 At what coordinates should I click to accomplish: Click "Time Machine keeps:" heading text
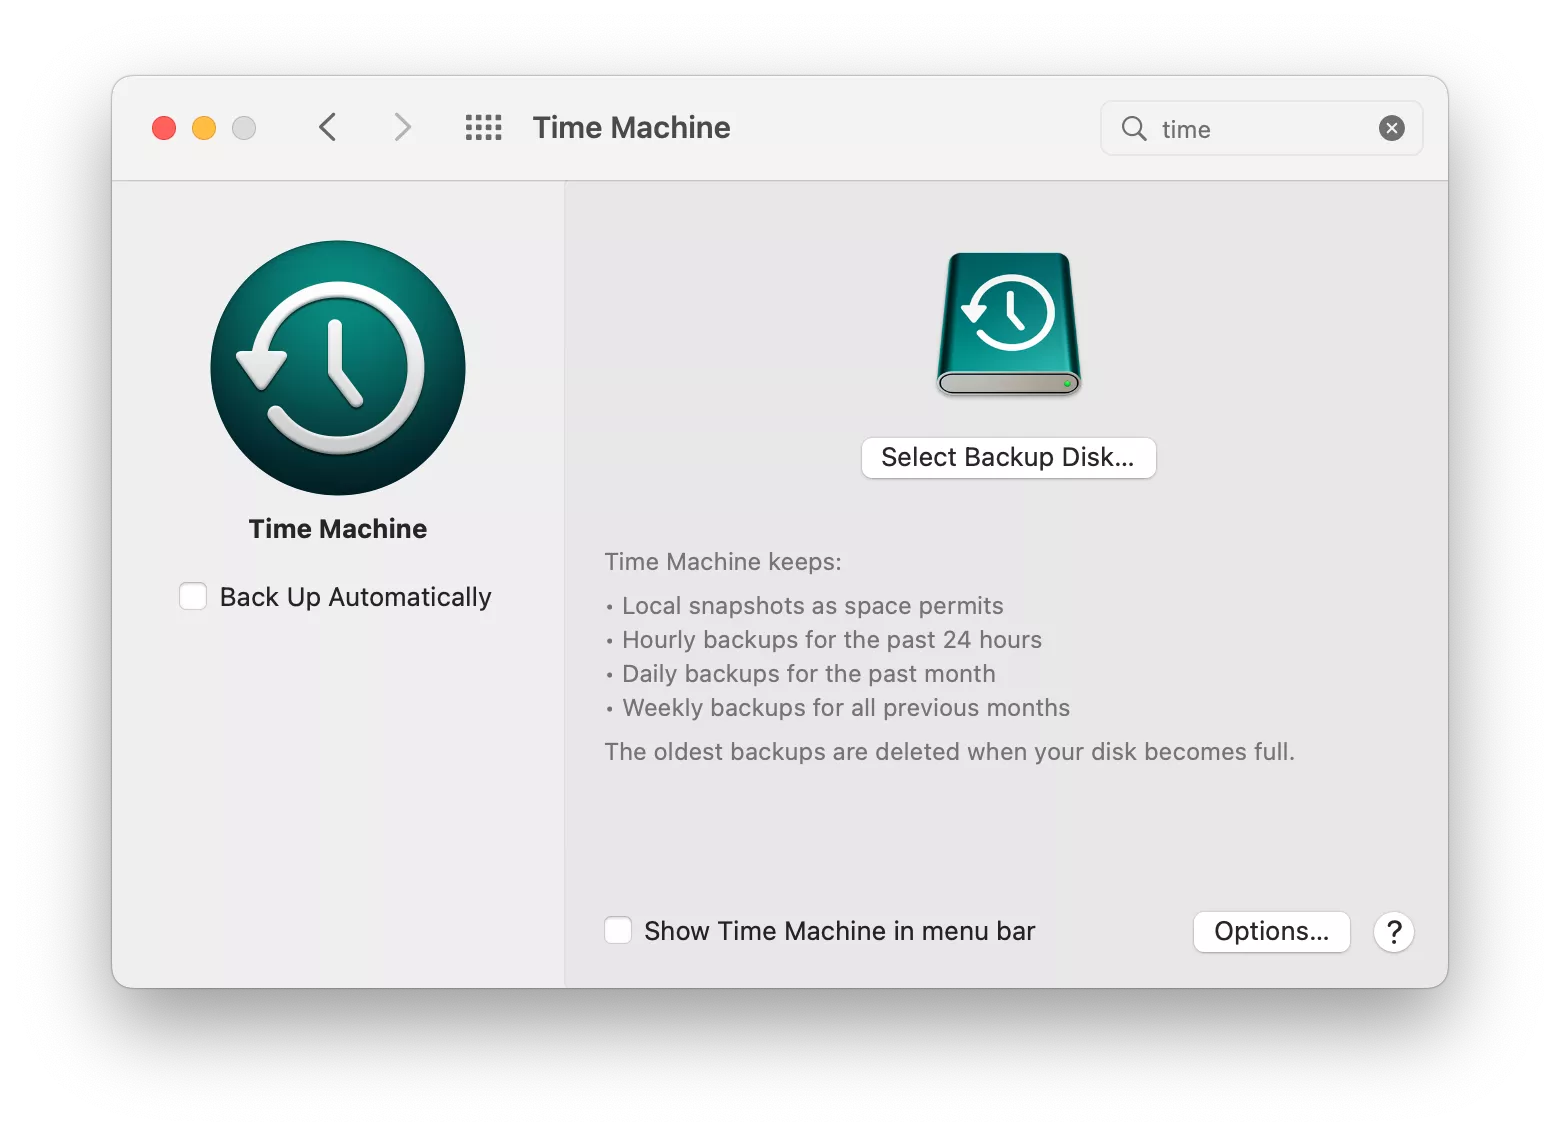pyautogui.click(x=723, y=561)
